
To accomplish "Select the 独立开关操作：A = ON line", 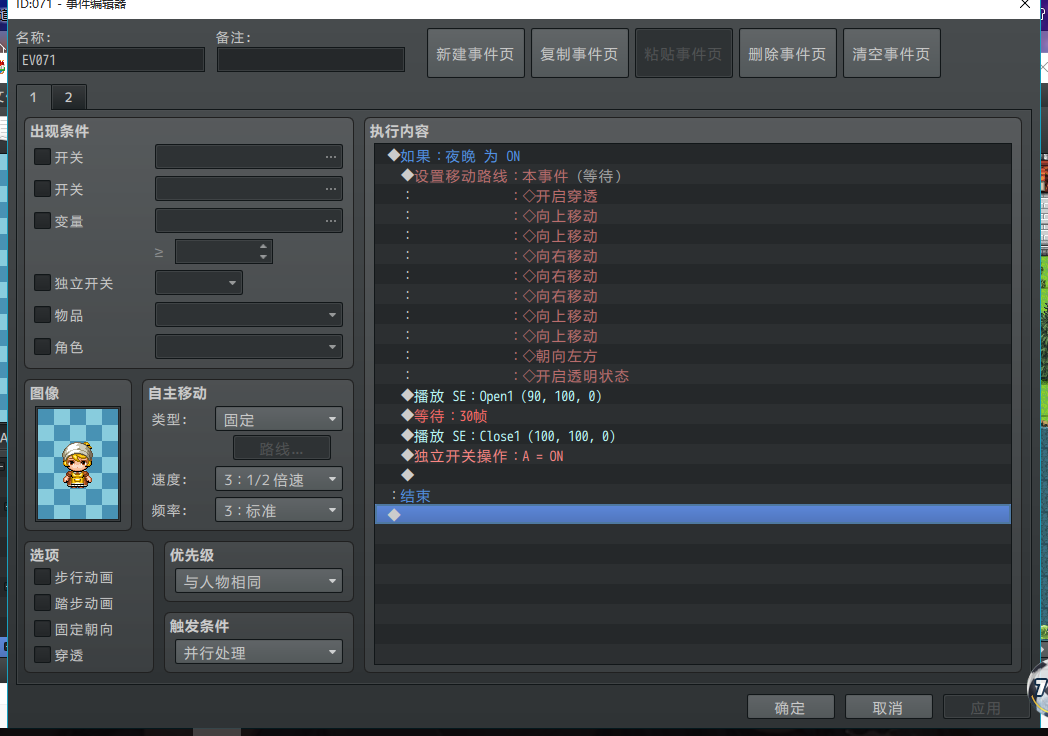I will (x=692, y=456).
